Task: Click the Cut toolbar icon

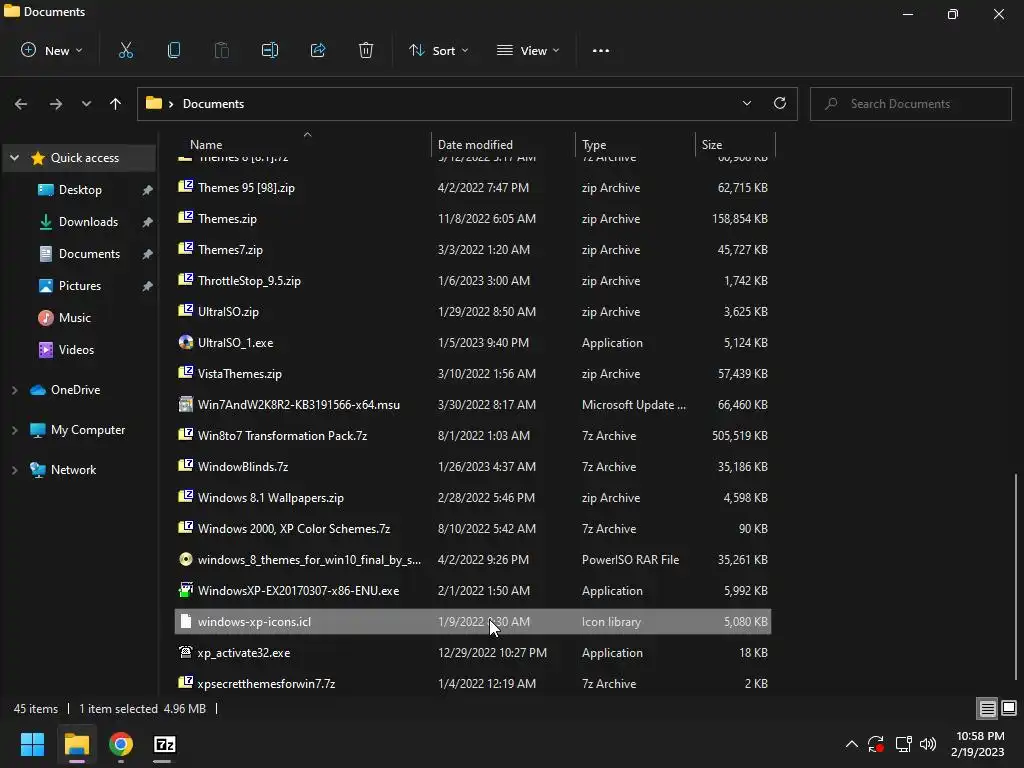Action: click(x=125, y=50)
